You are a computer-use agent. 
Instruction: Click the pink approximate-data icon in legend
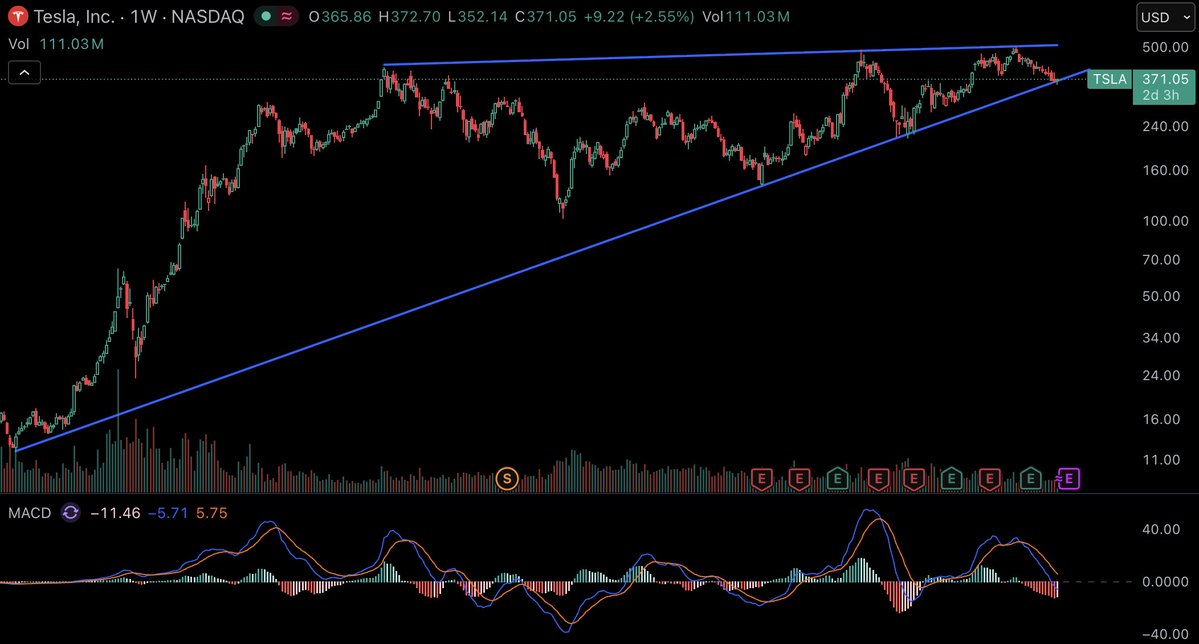point(287,16)
